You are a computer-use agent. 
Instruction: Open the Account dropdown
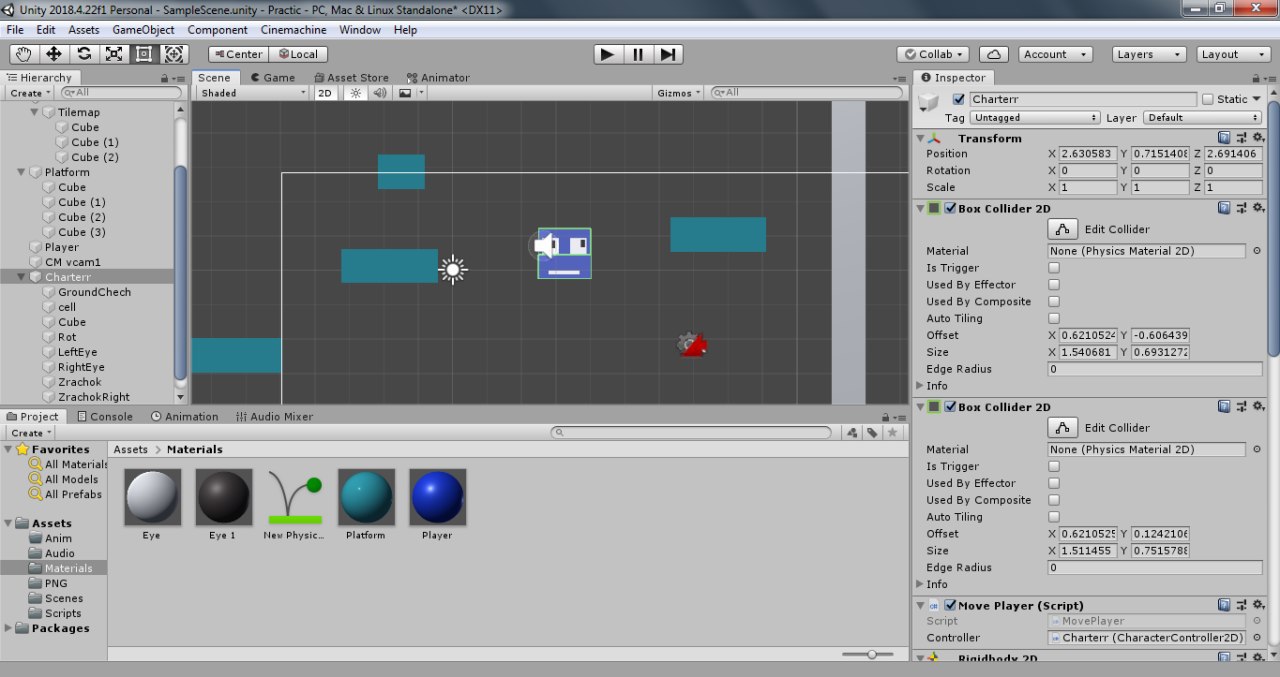point(1054,54)
